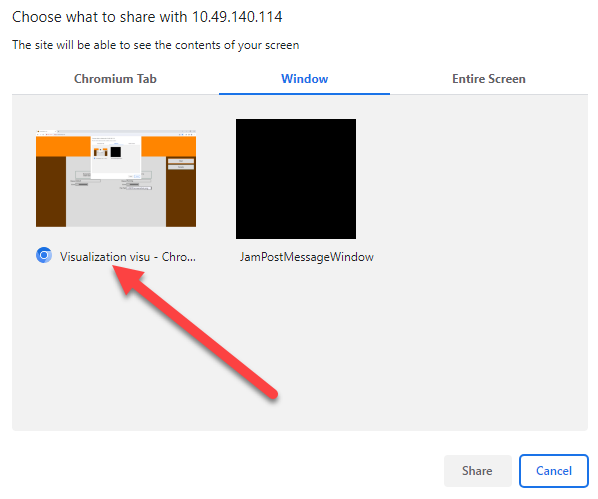The image size is (598, 499).
Task: Choose the black JamPostMessageWindow preview
Action: coord(296,179)
